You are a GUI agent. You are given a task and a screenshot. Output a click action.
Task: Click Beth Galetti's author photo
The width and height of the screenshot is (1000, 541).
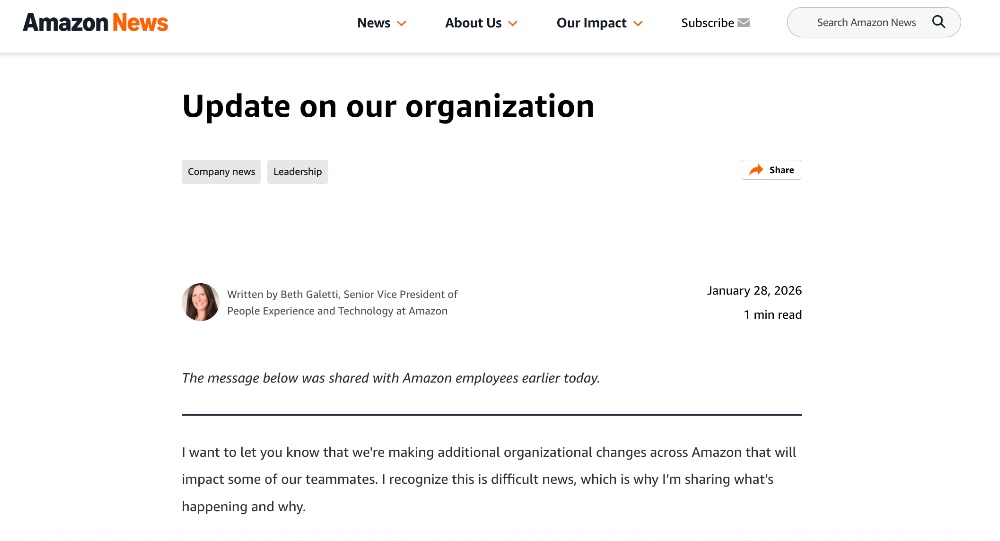click(x=201, y=302)
